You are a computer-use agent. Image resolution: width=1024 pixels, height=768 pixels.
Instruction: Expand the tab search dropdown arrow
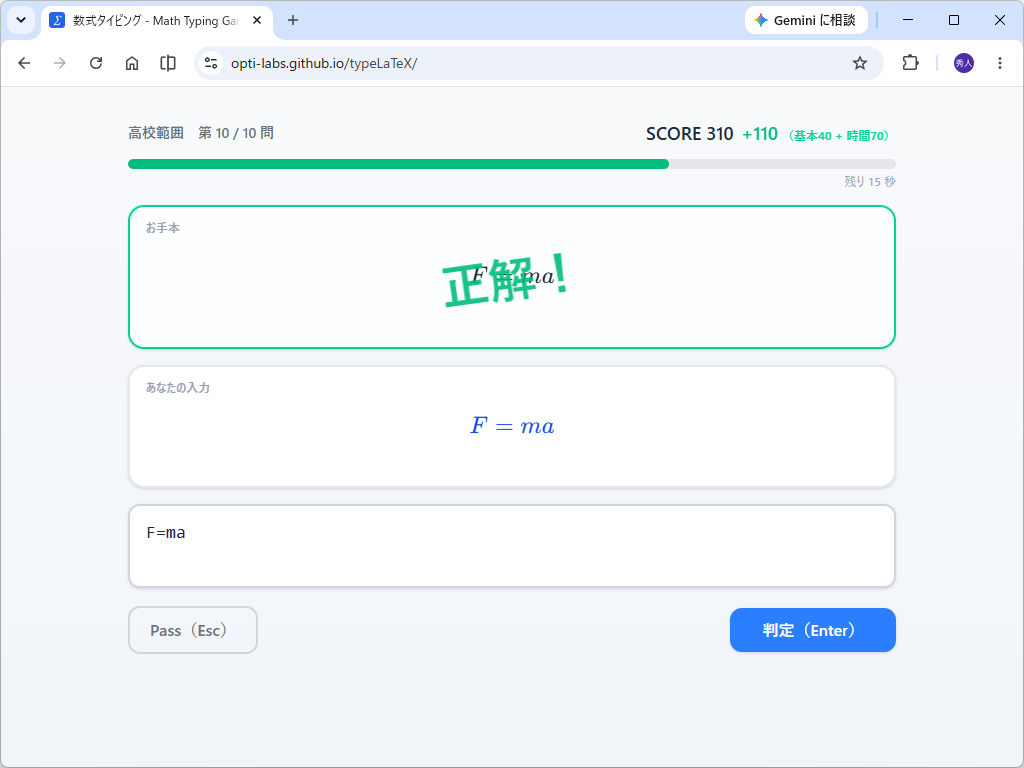[x=21, y=20]
